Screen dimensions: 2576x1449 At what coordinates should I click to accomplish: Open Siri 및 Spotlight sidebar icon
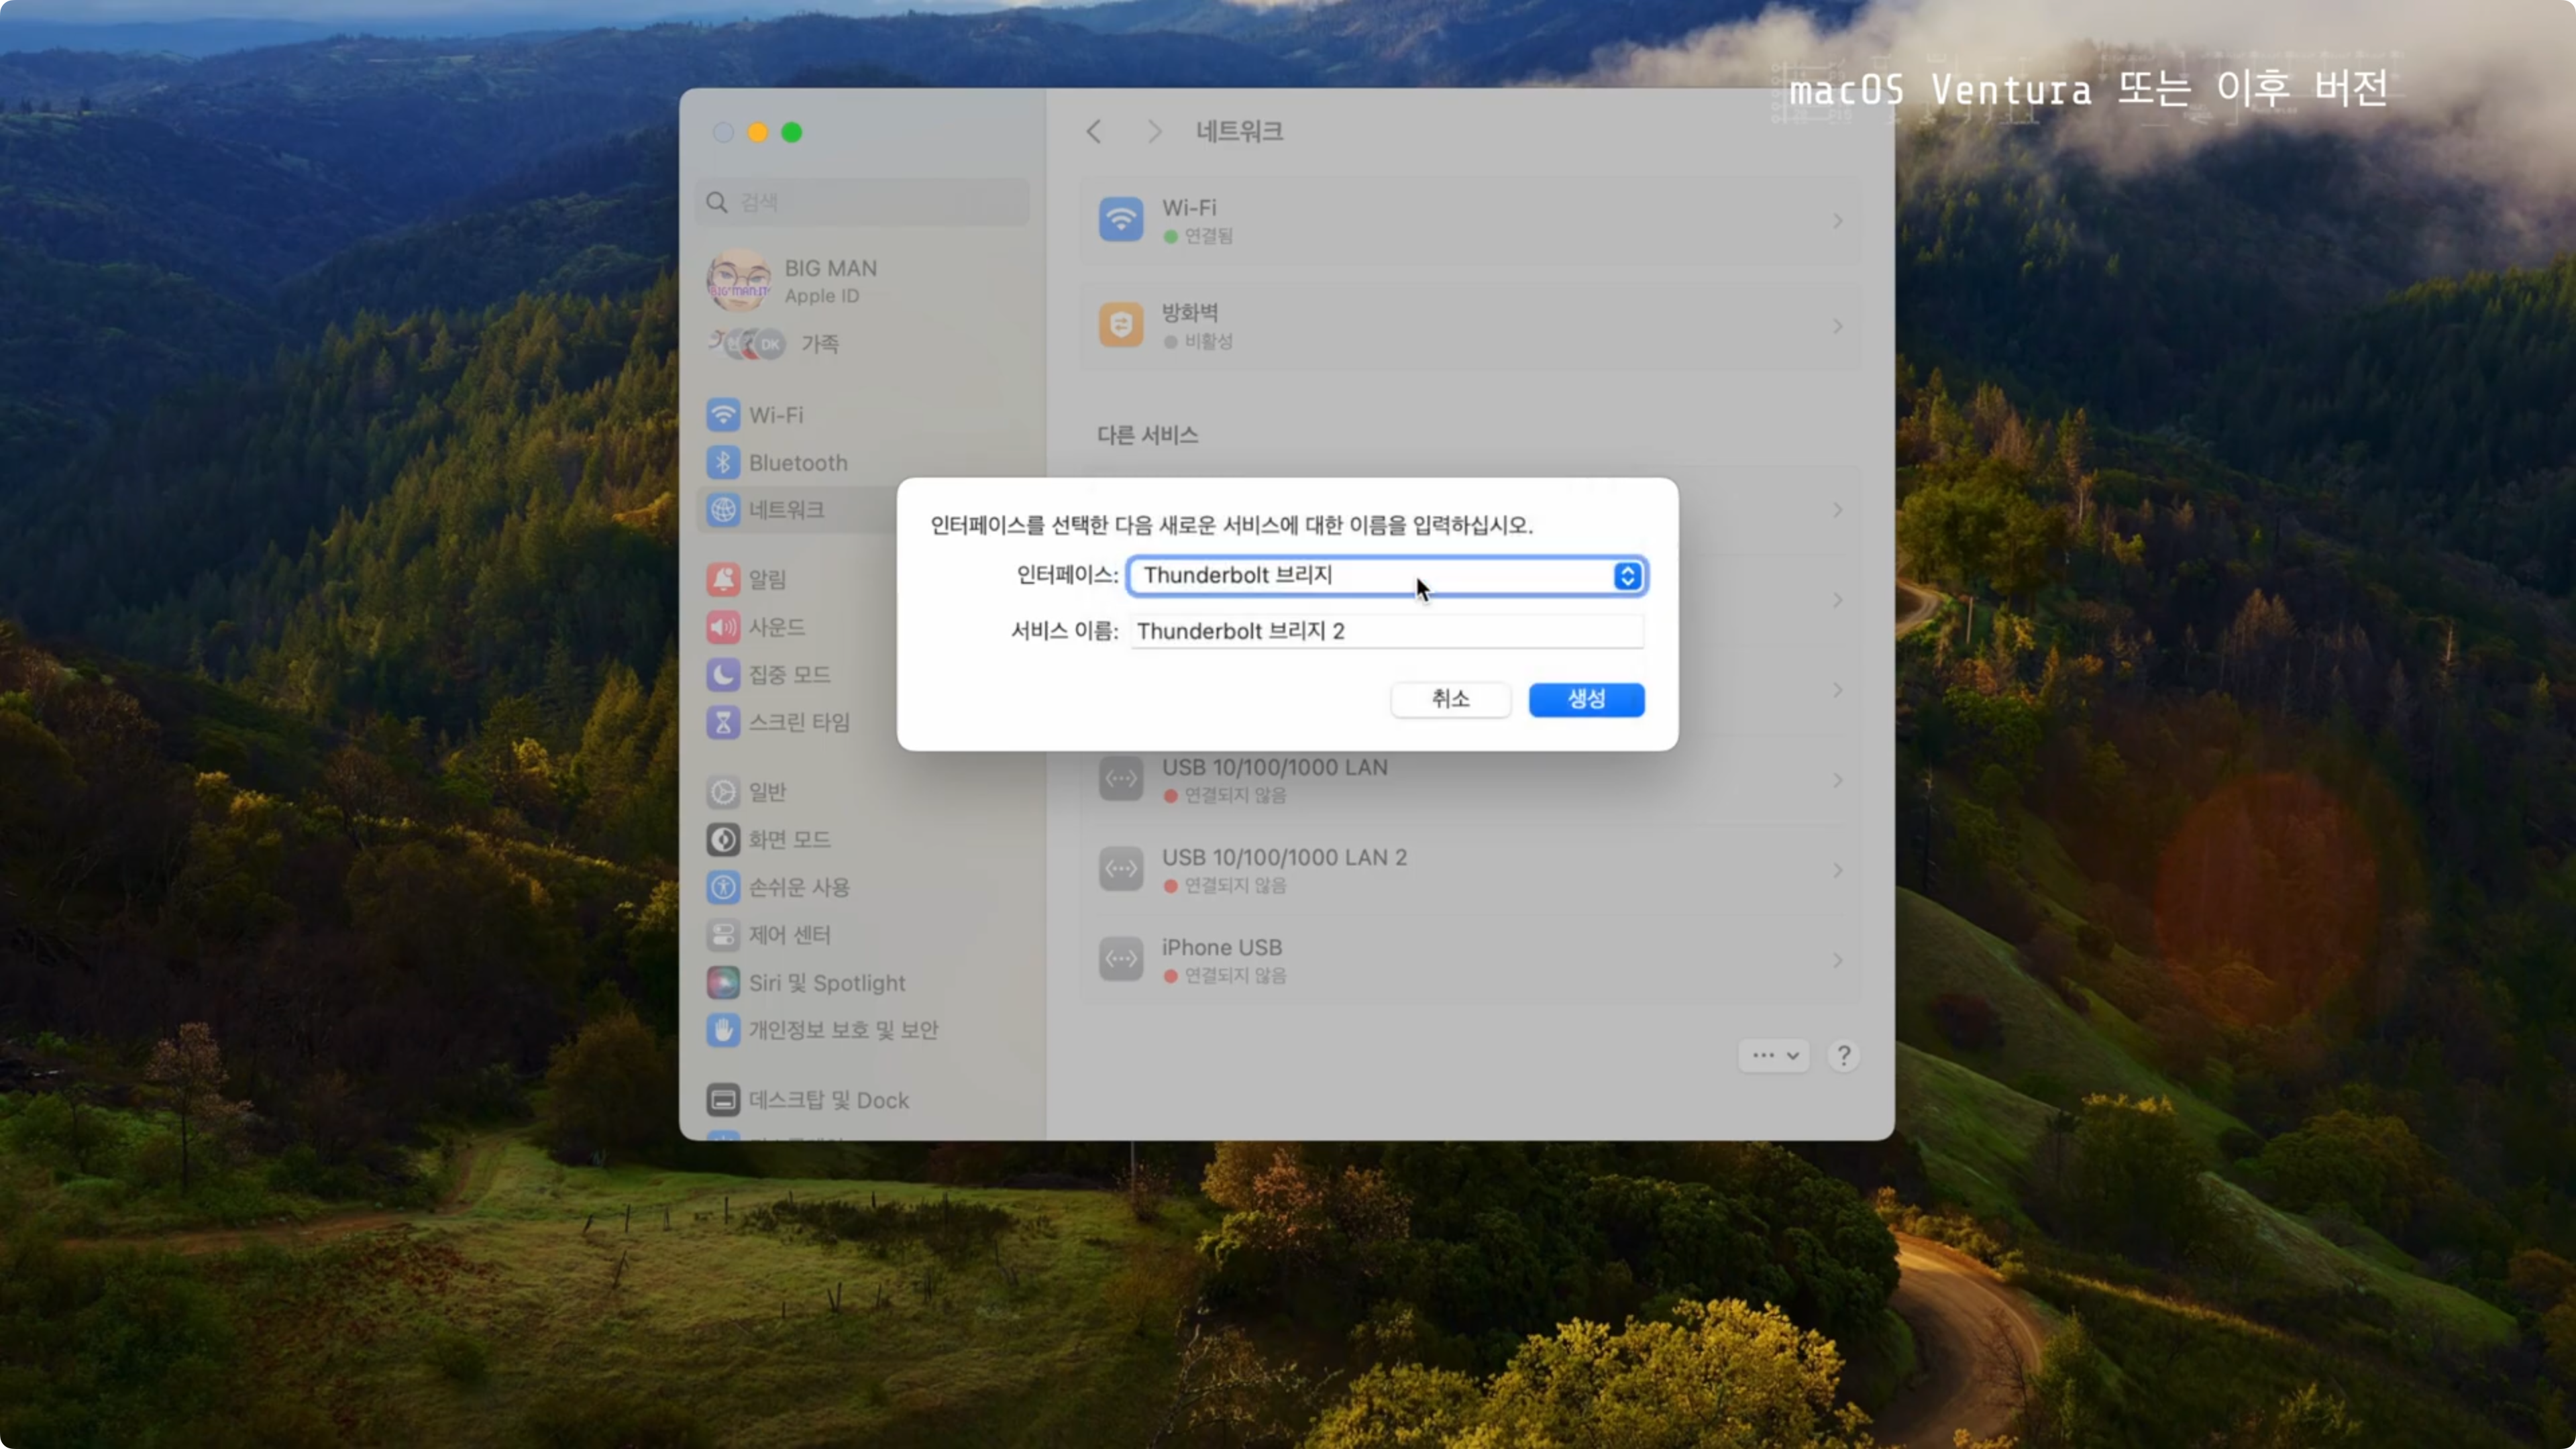click(x=723, y=983)
